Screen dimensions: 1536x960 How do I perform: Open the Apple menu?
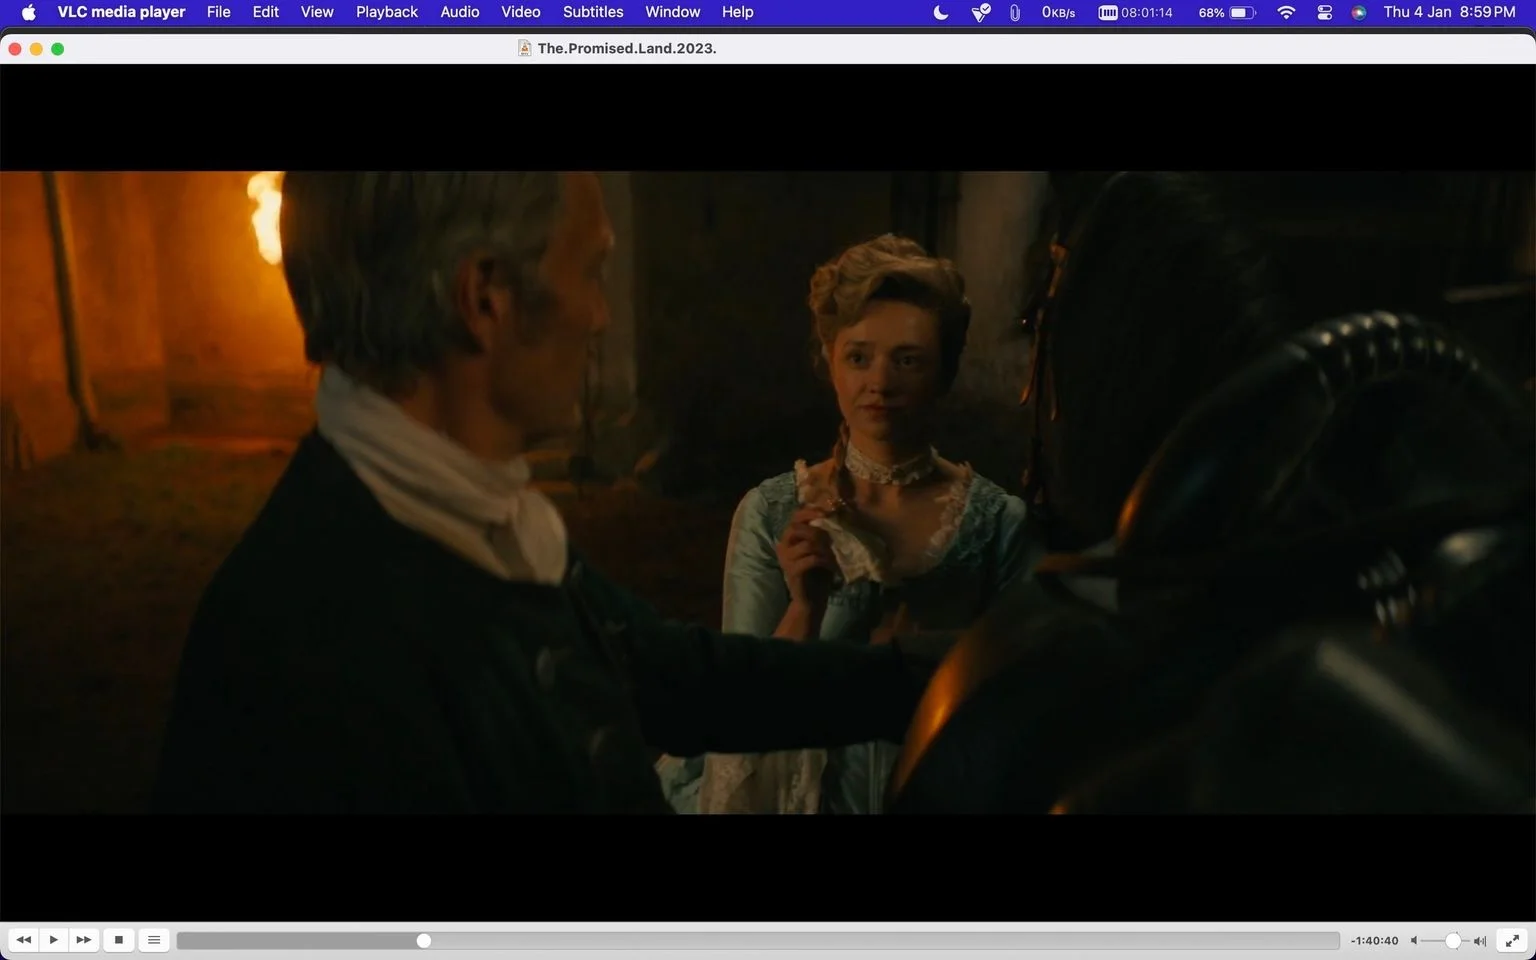[28, 12]
